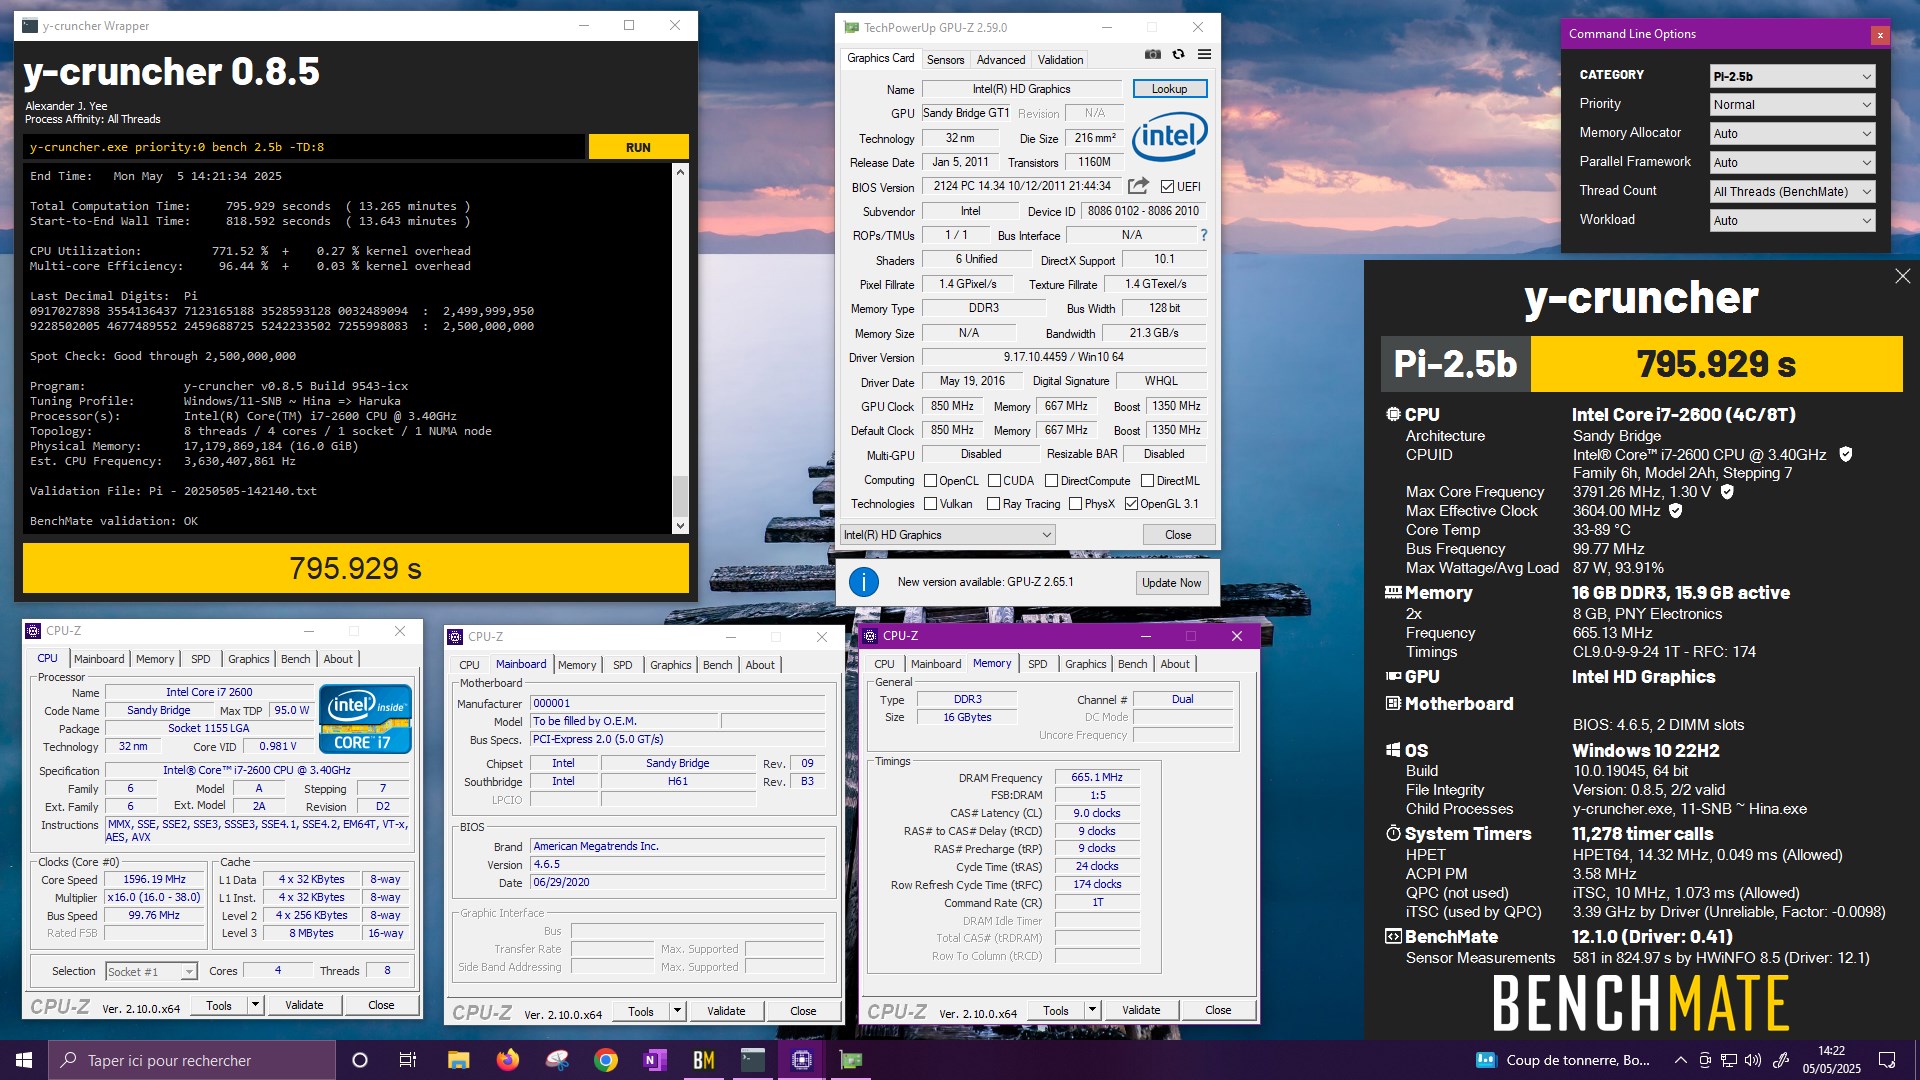Open the Memory Allocator dropdown
Screen dimensions: 1920x1080
click(x=1792, y=134)
